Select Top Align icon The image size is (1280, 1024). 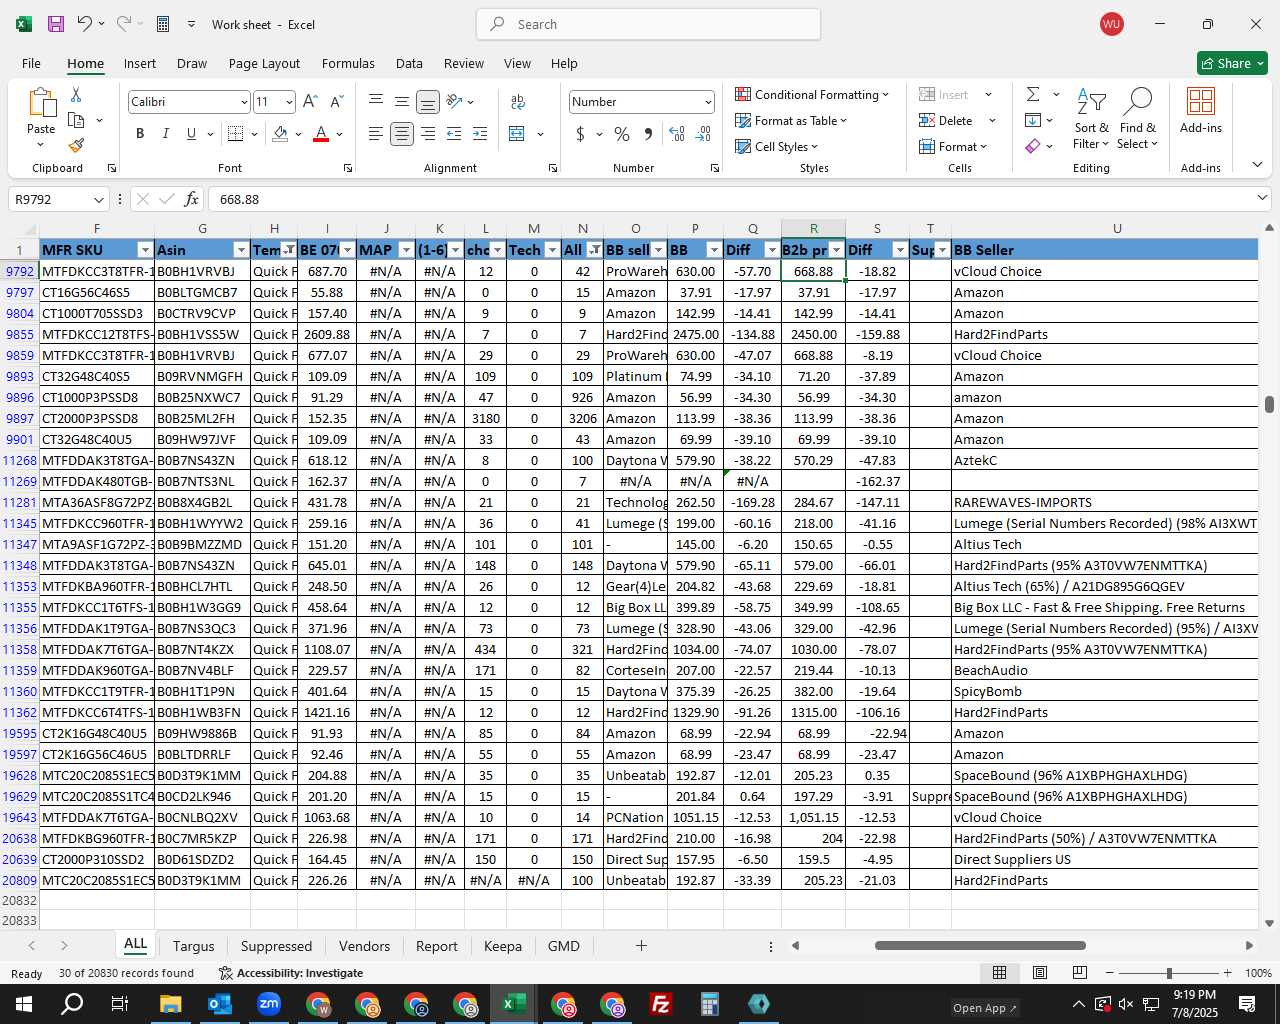[x=376, y=101]
